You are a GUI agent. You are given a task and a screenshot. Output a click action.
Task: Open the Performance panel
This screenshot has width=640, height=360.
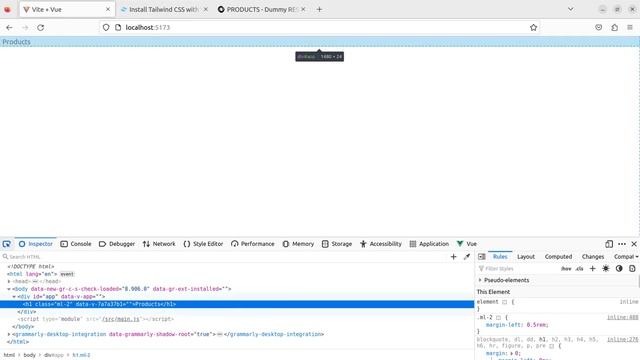pos(253,244)
